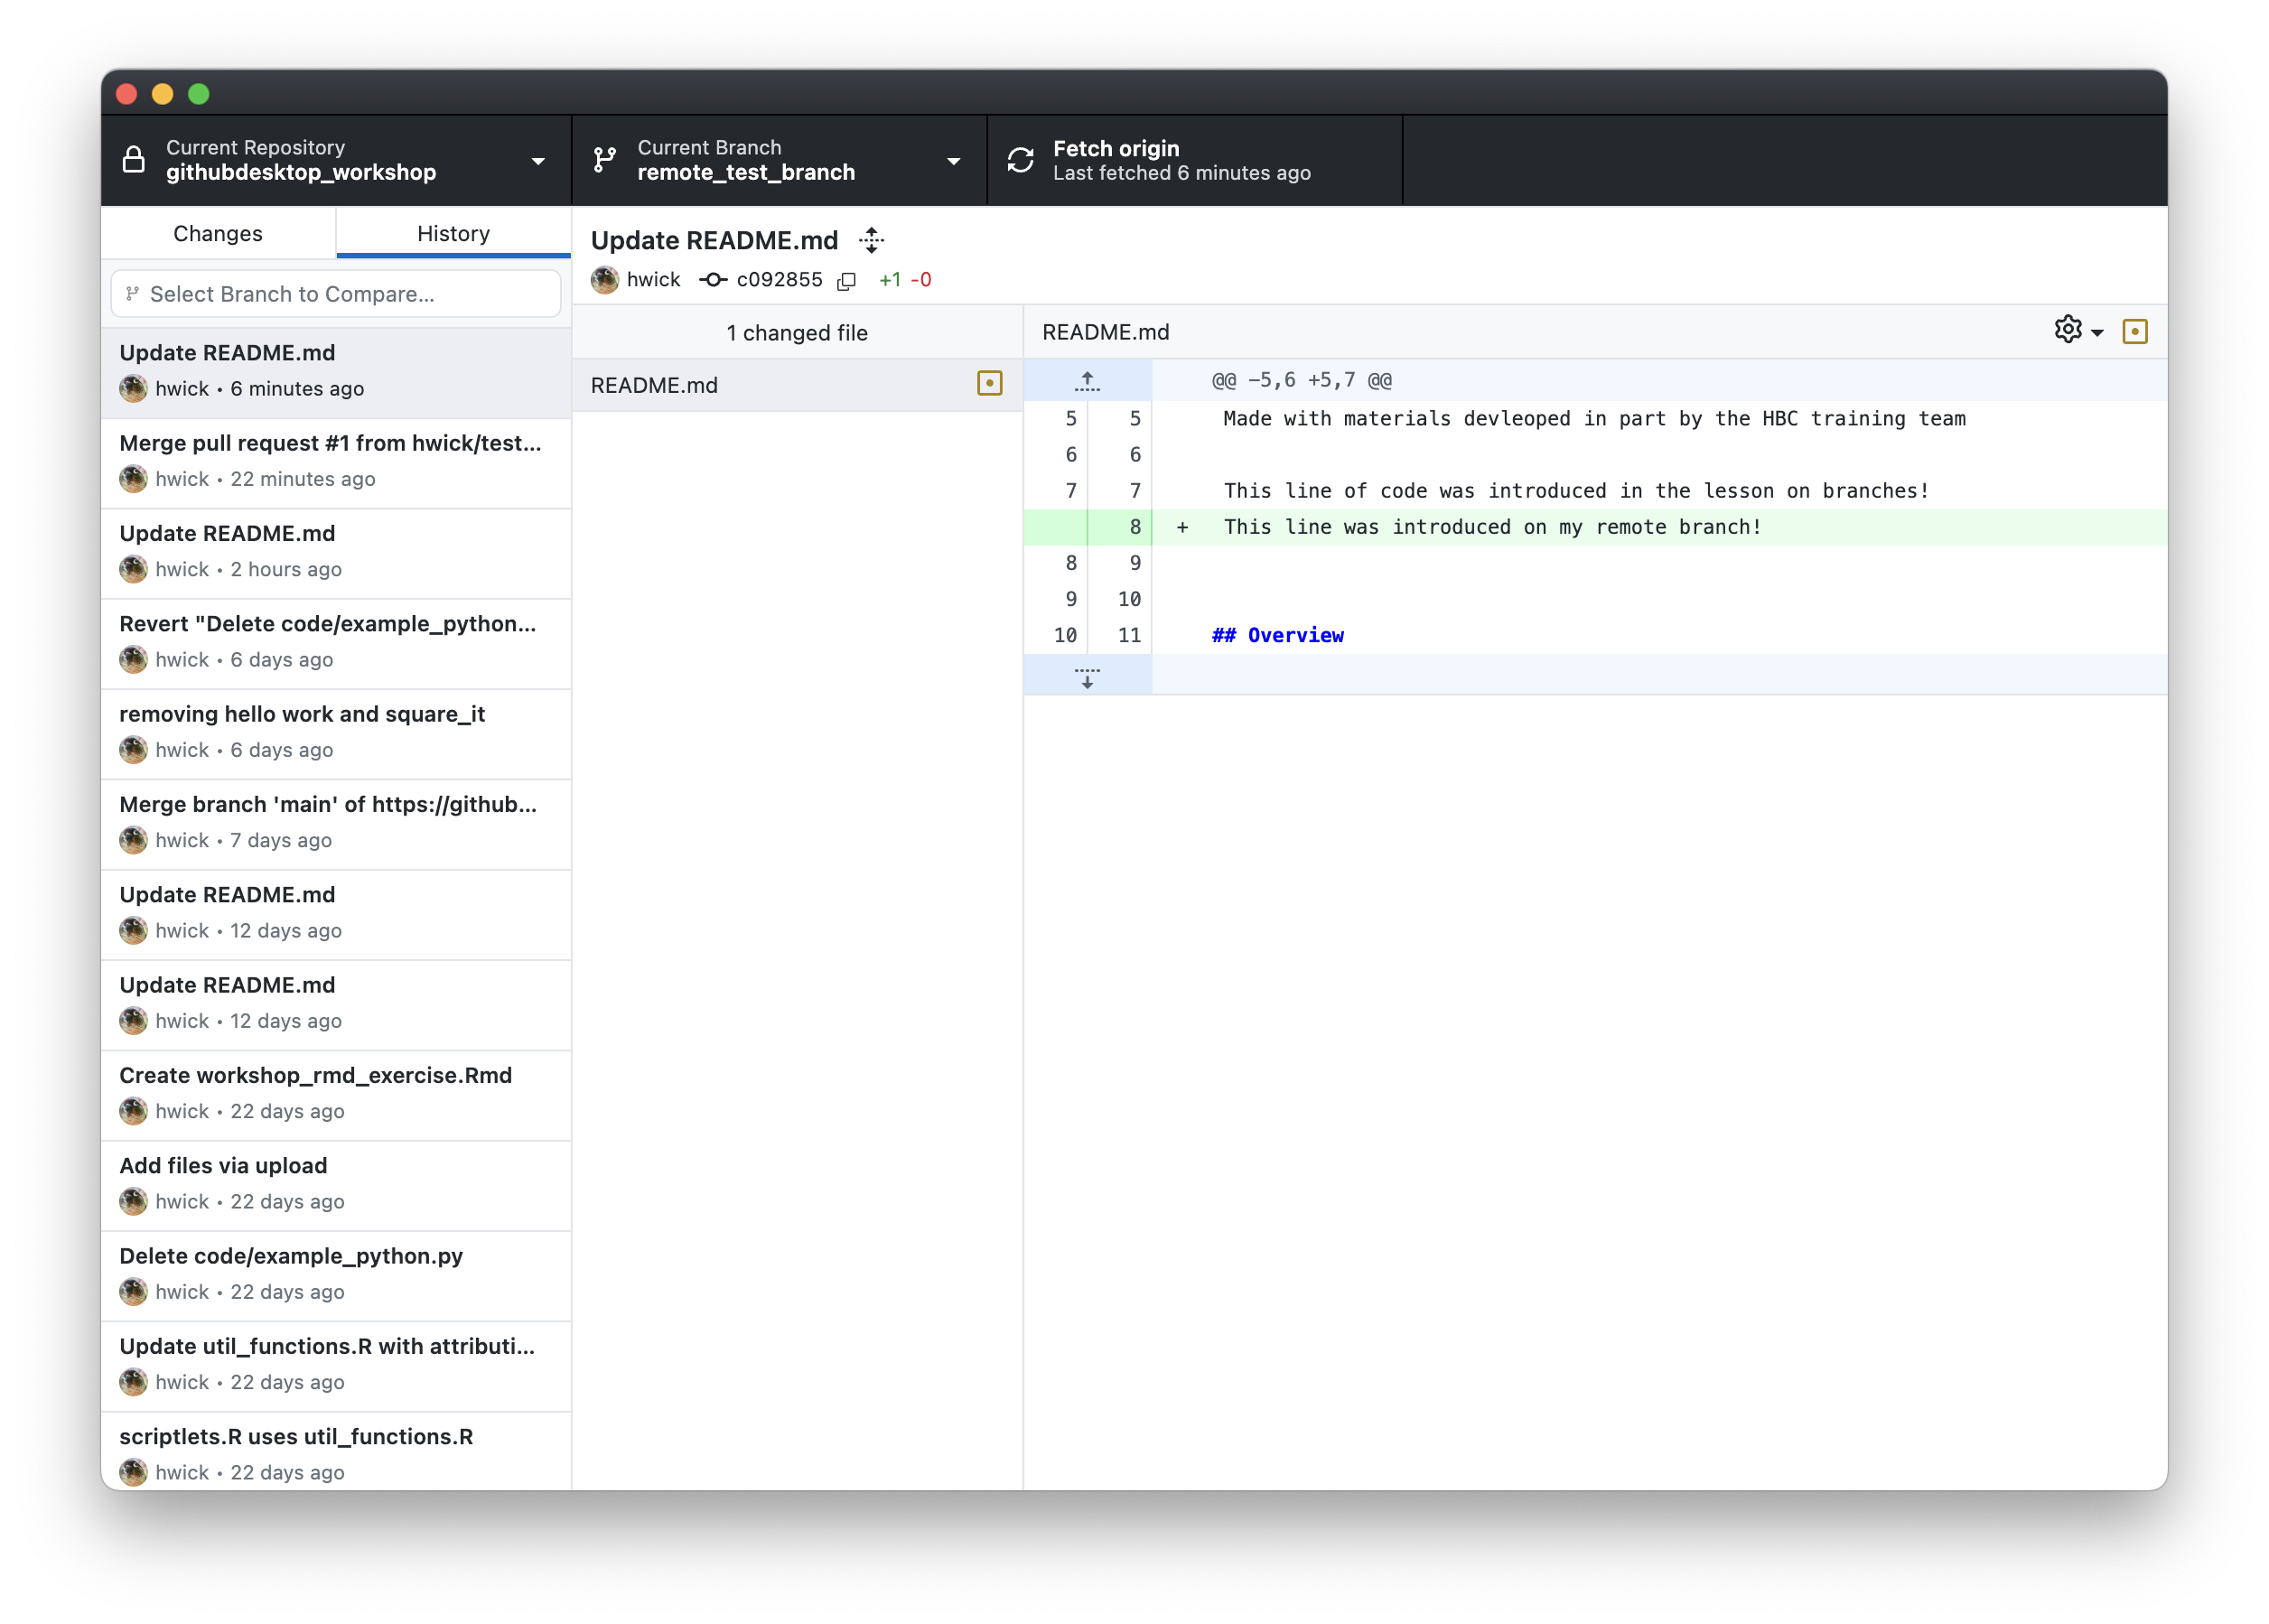Click avatar on Create workshop_rmd_exercise.Rmd commit
The height and width of the screenshot is (1624, 2269).
tap(133, 1111)
